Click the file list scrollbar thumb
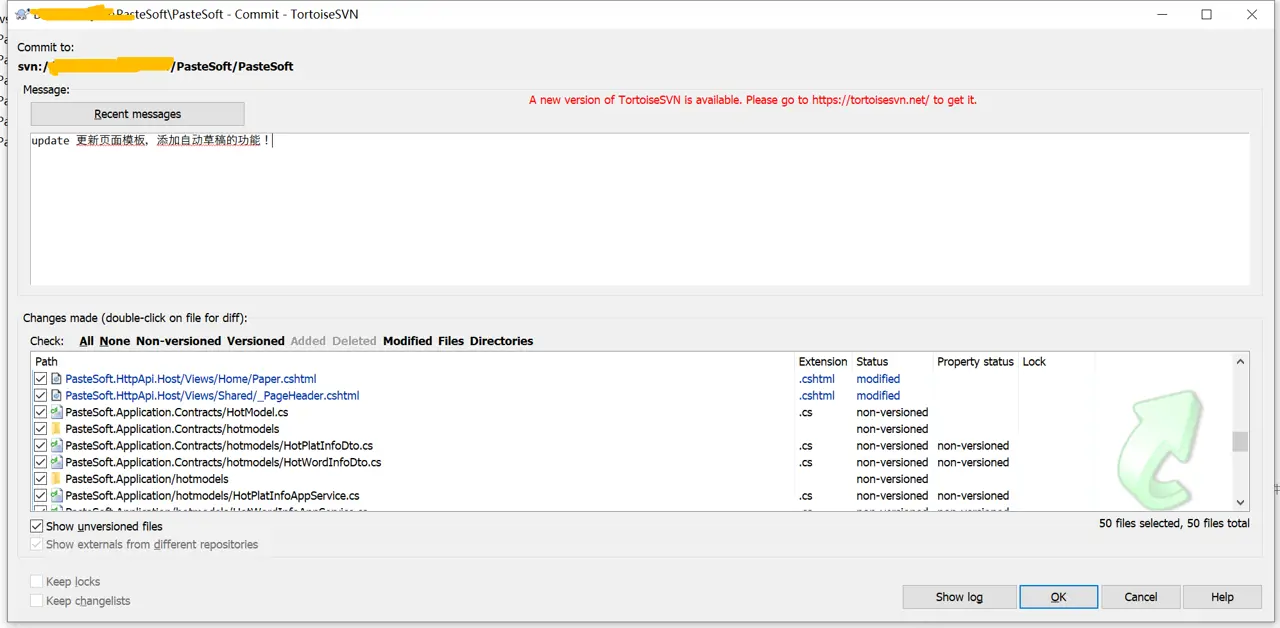Screen dimensions: 1280x628 click(x=1240, y=441)
